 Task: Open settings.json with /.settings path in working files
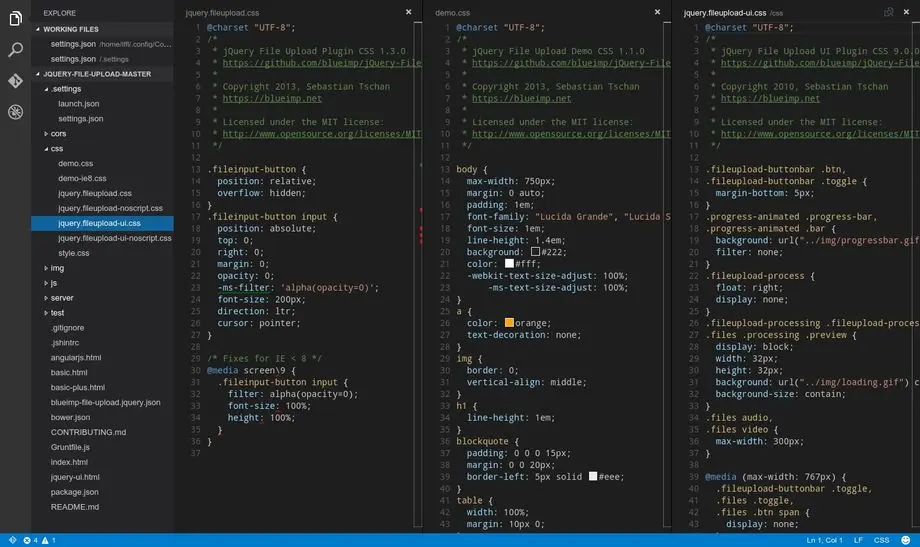click(103, 59)
